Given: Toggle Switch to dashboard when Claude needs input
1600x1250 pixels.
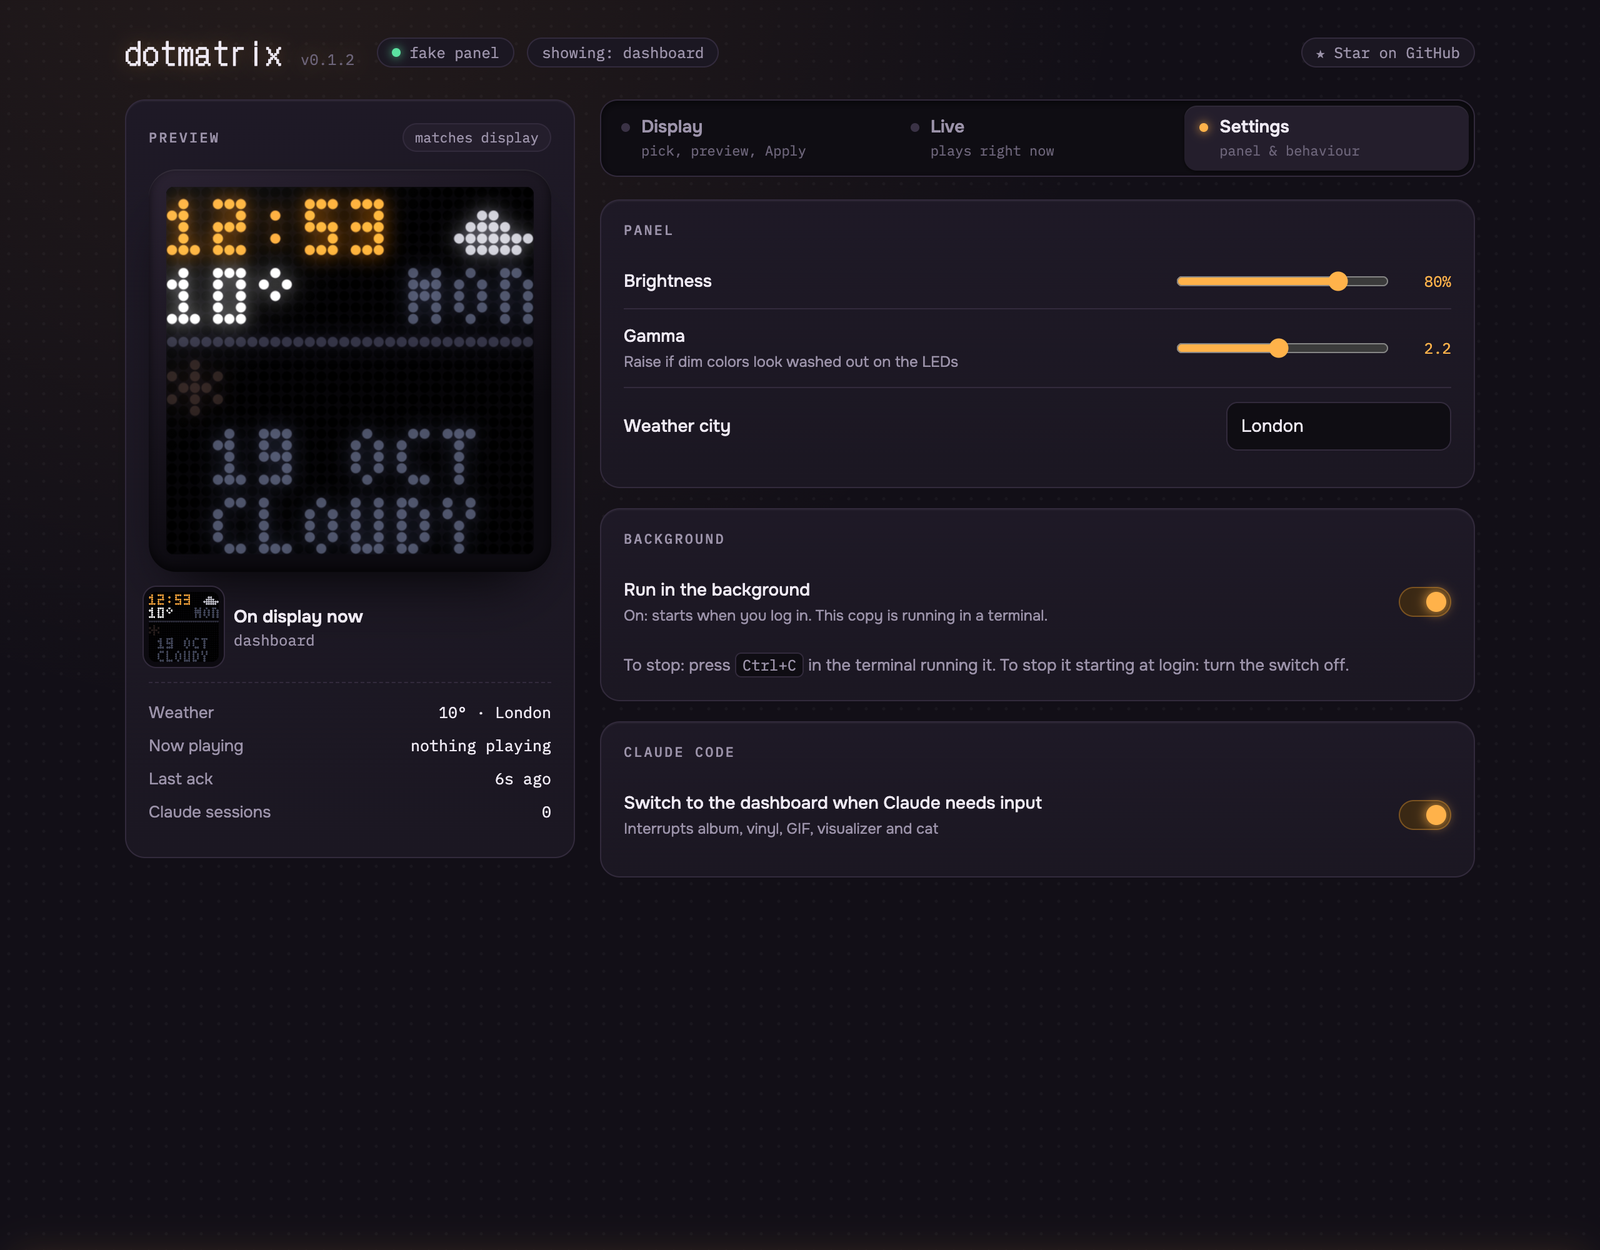Looking at the screenshot, I should 1424,815.
